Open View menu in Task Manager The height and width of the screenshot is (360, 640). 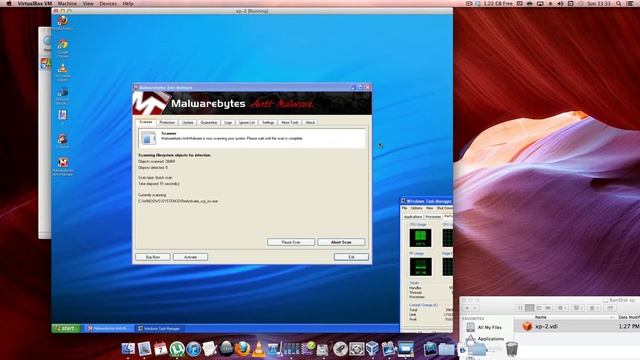point(429,208)
